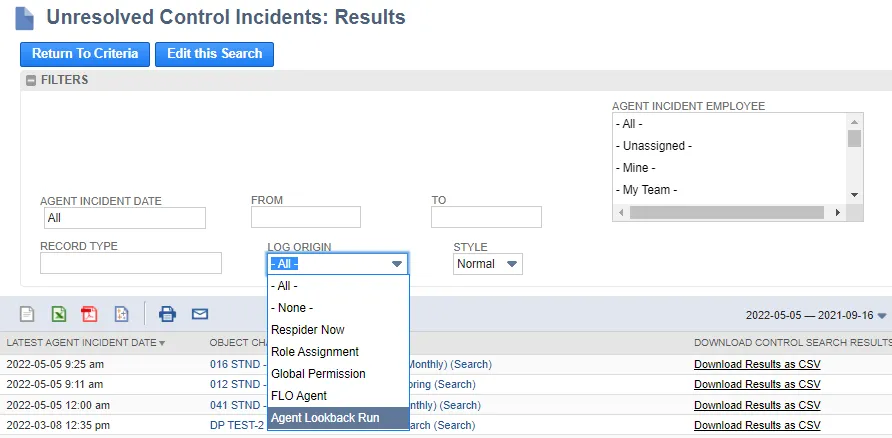Image resolution: width=892 pixels, height=438 pixels.
Task: Select Global Permission option
Action: tap(338, 374)
